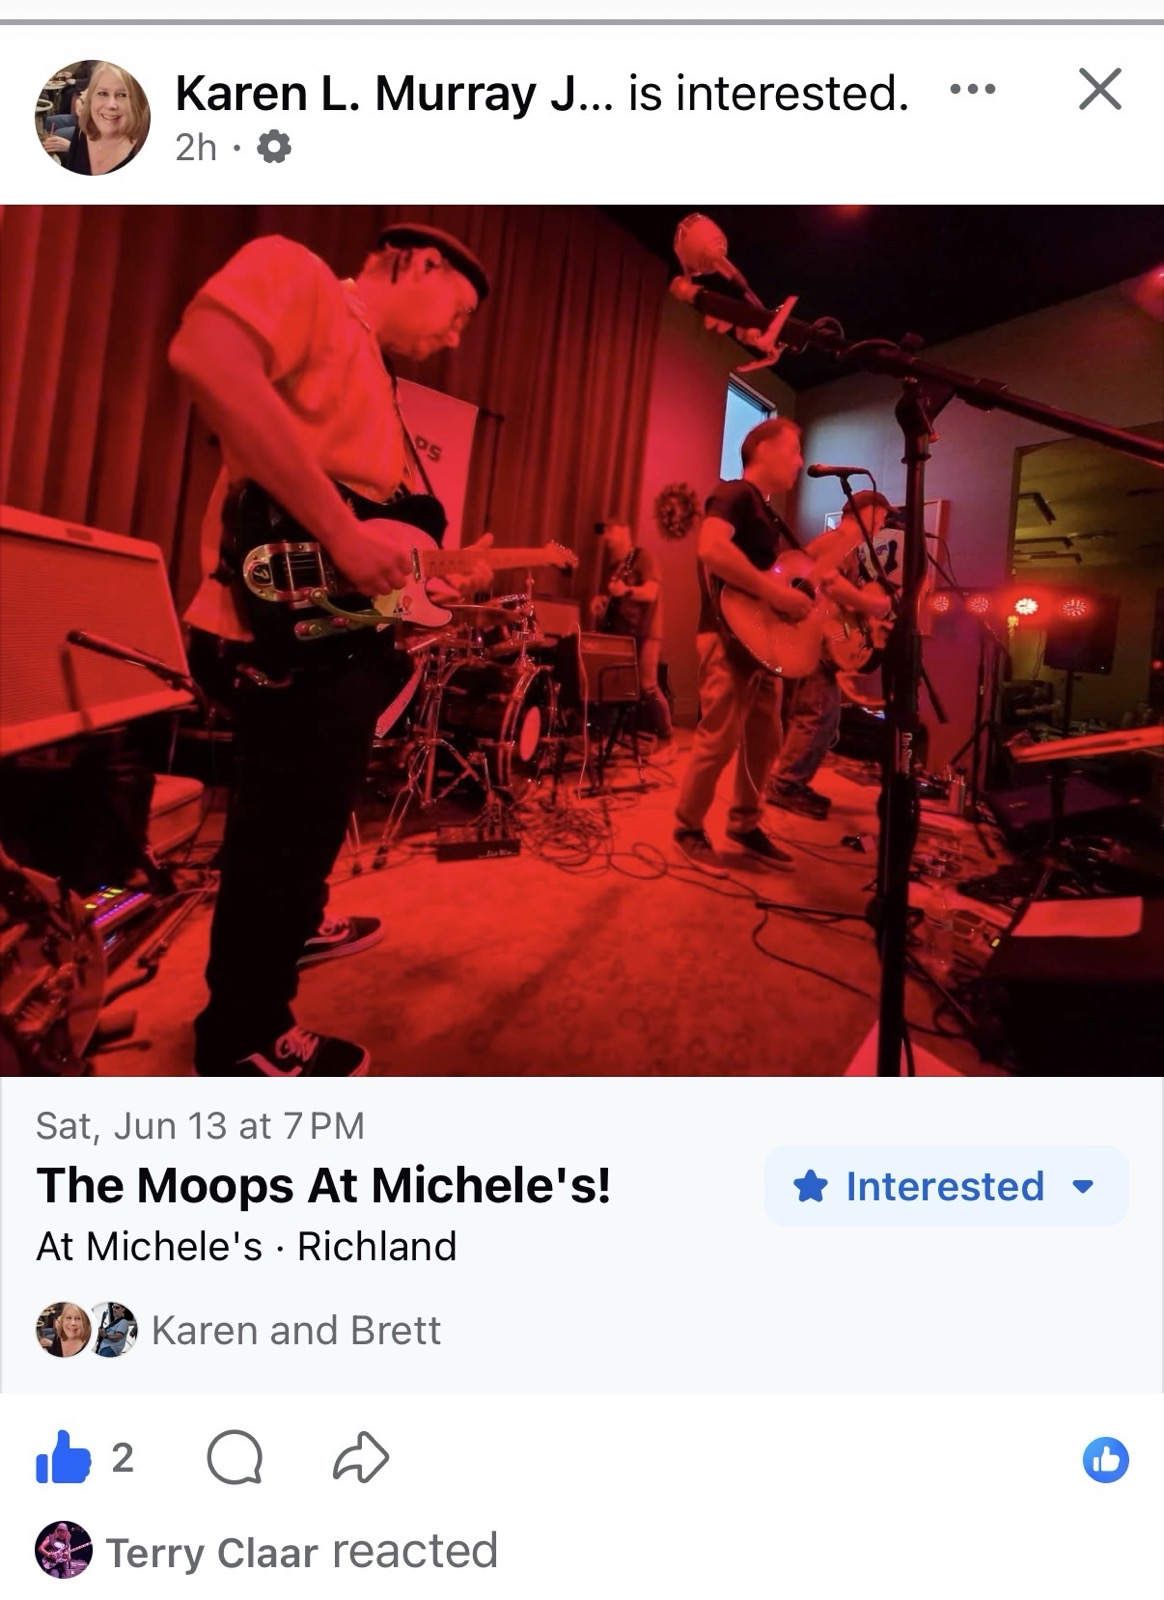The height and width of the screenshot is (1600, 1164).
Task: Open The Moops At Michele's! event title
Action: [323, 1186]
